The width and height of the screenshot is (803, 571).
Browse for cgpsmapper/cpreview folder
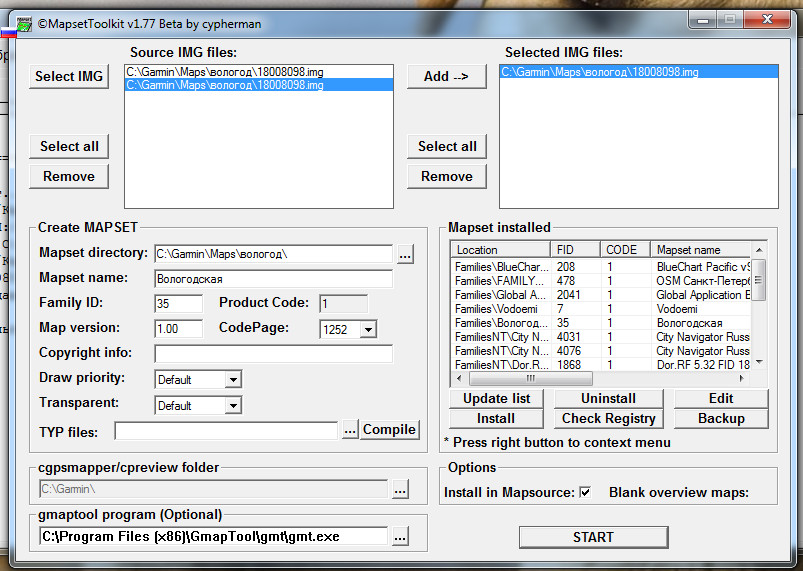click(400, 490)
